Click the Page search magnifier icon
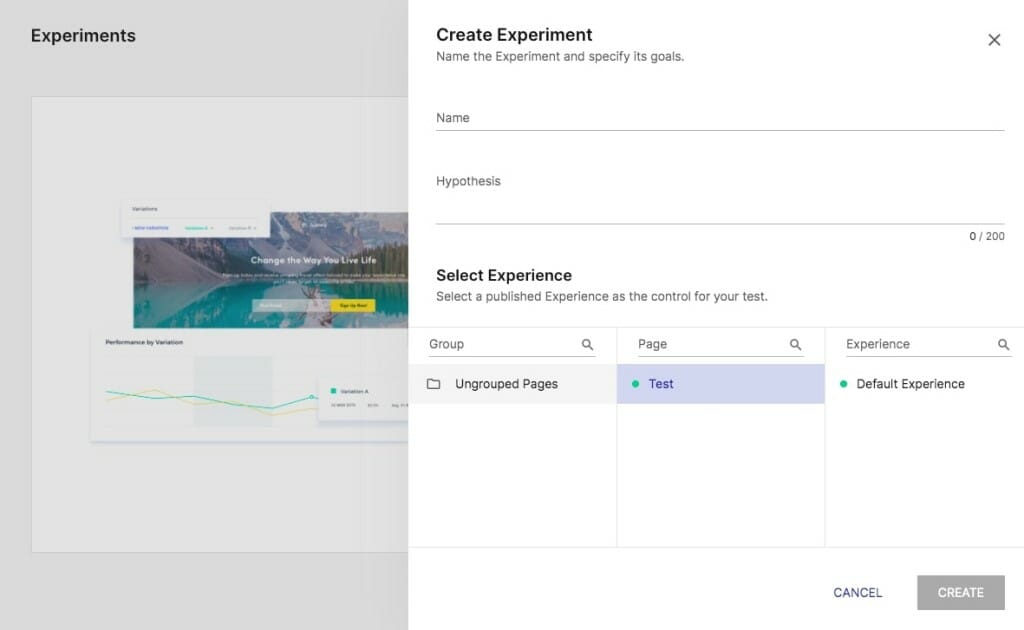1024x630 pixels. tap(795, 345)
